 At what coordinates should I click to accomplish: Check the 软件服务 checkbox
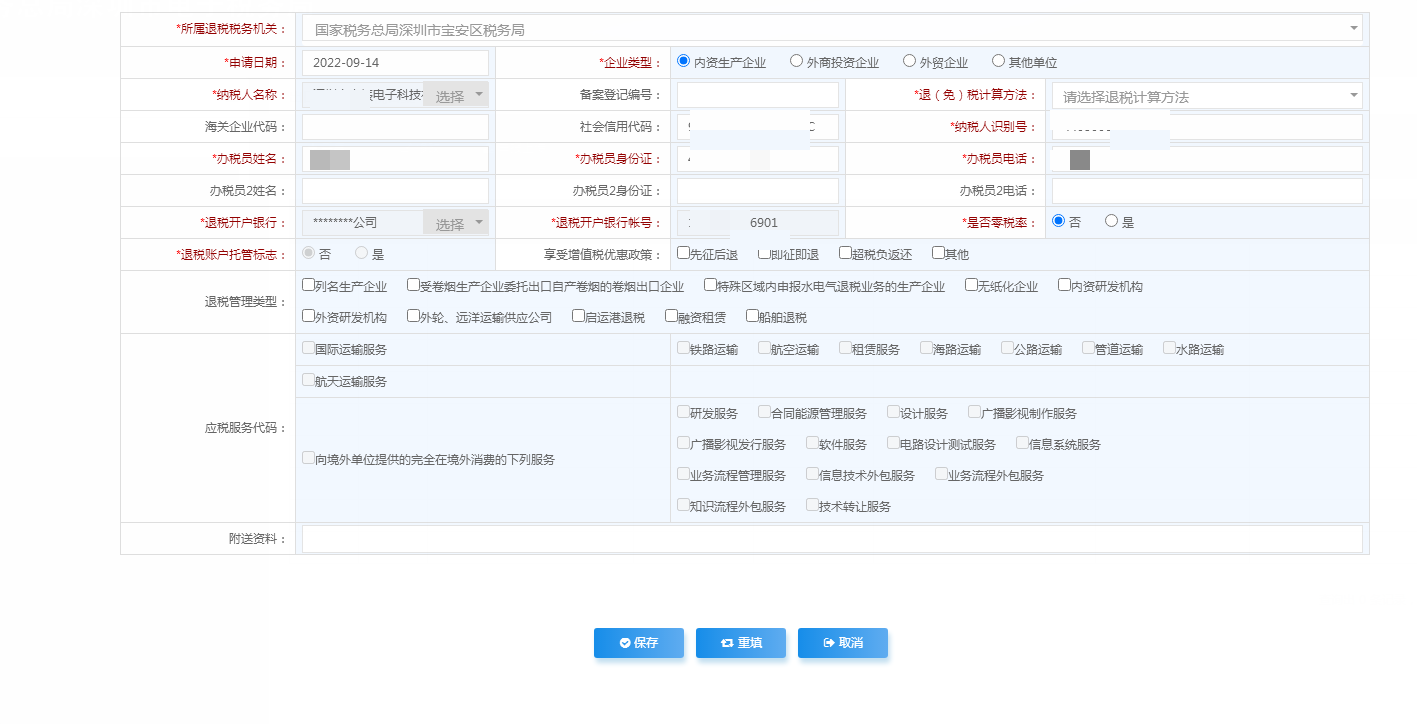812,443
